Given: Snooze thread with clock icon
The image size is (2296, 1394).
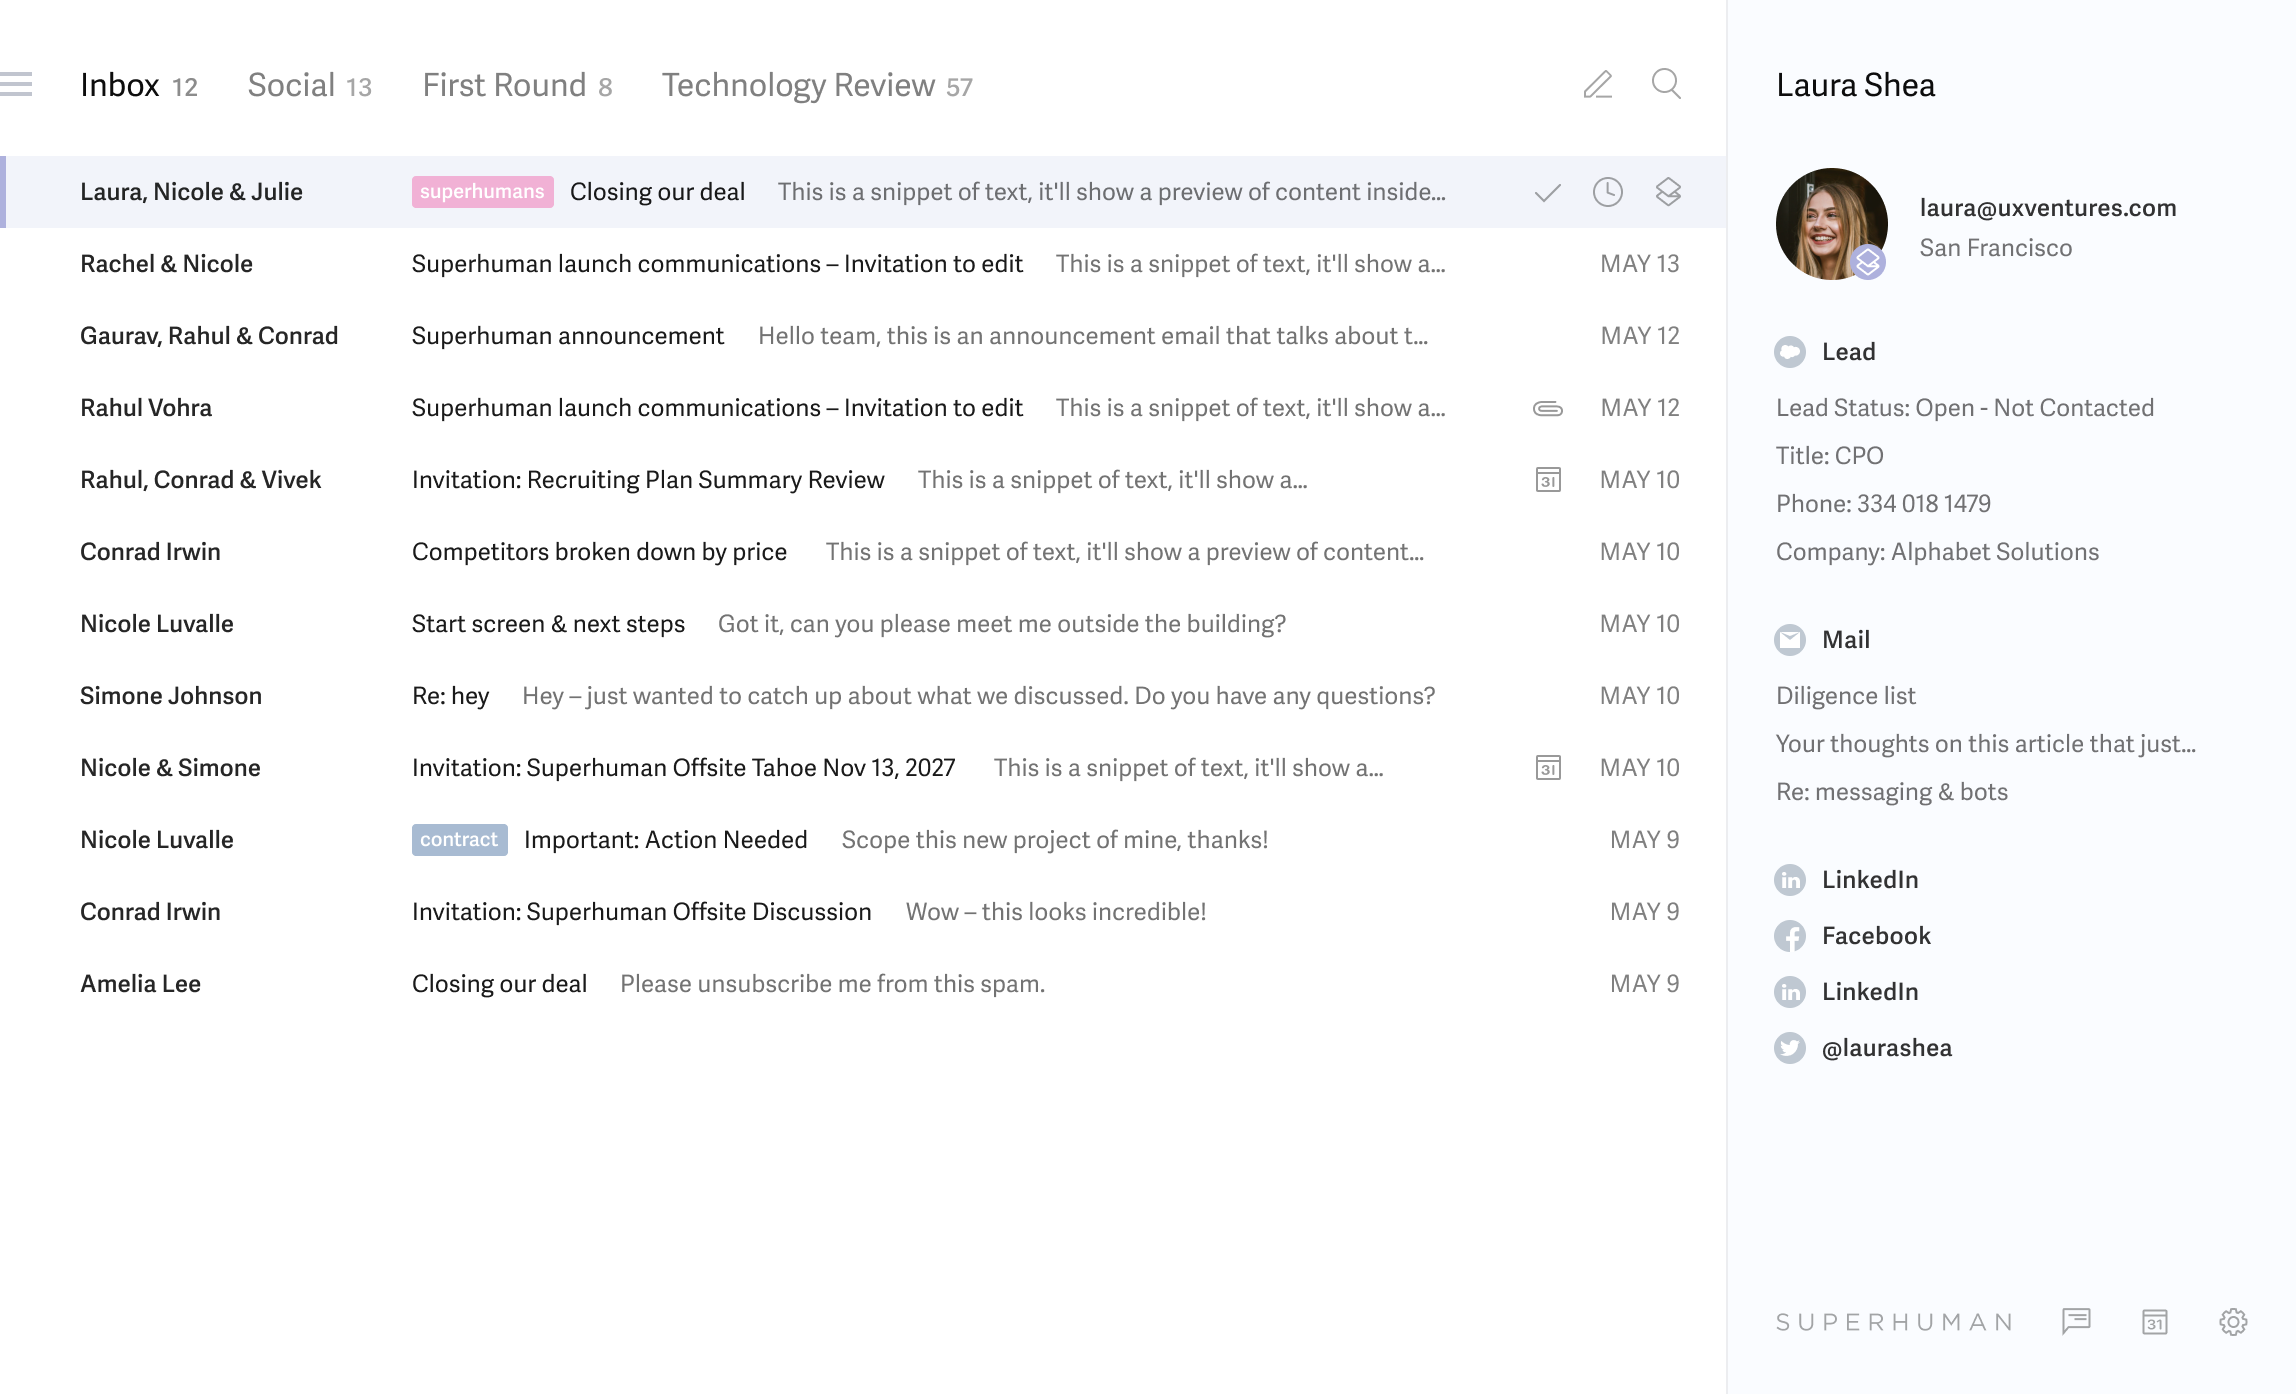Looking at the screenshot, I should coord(1608,192).
